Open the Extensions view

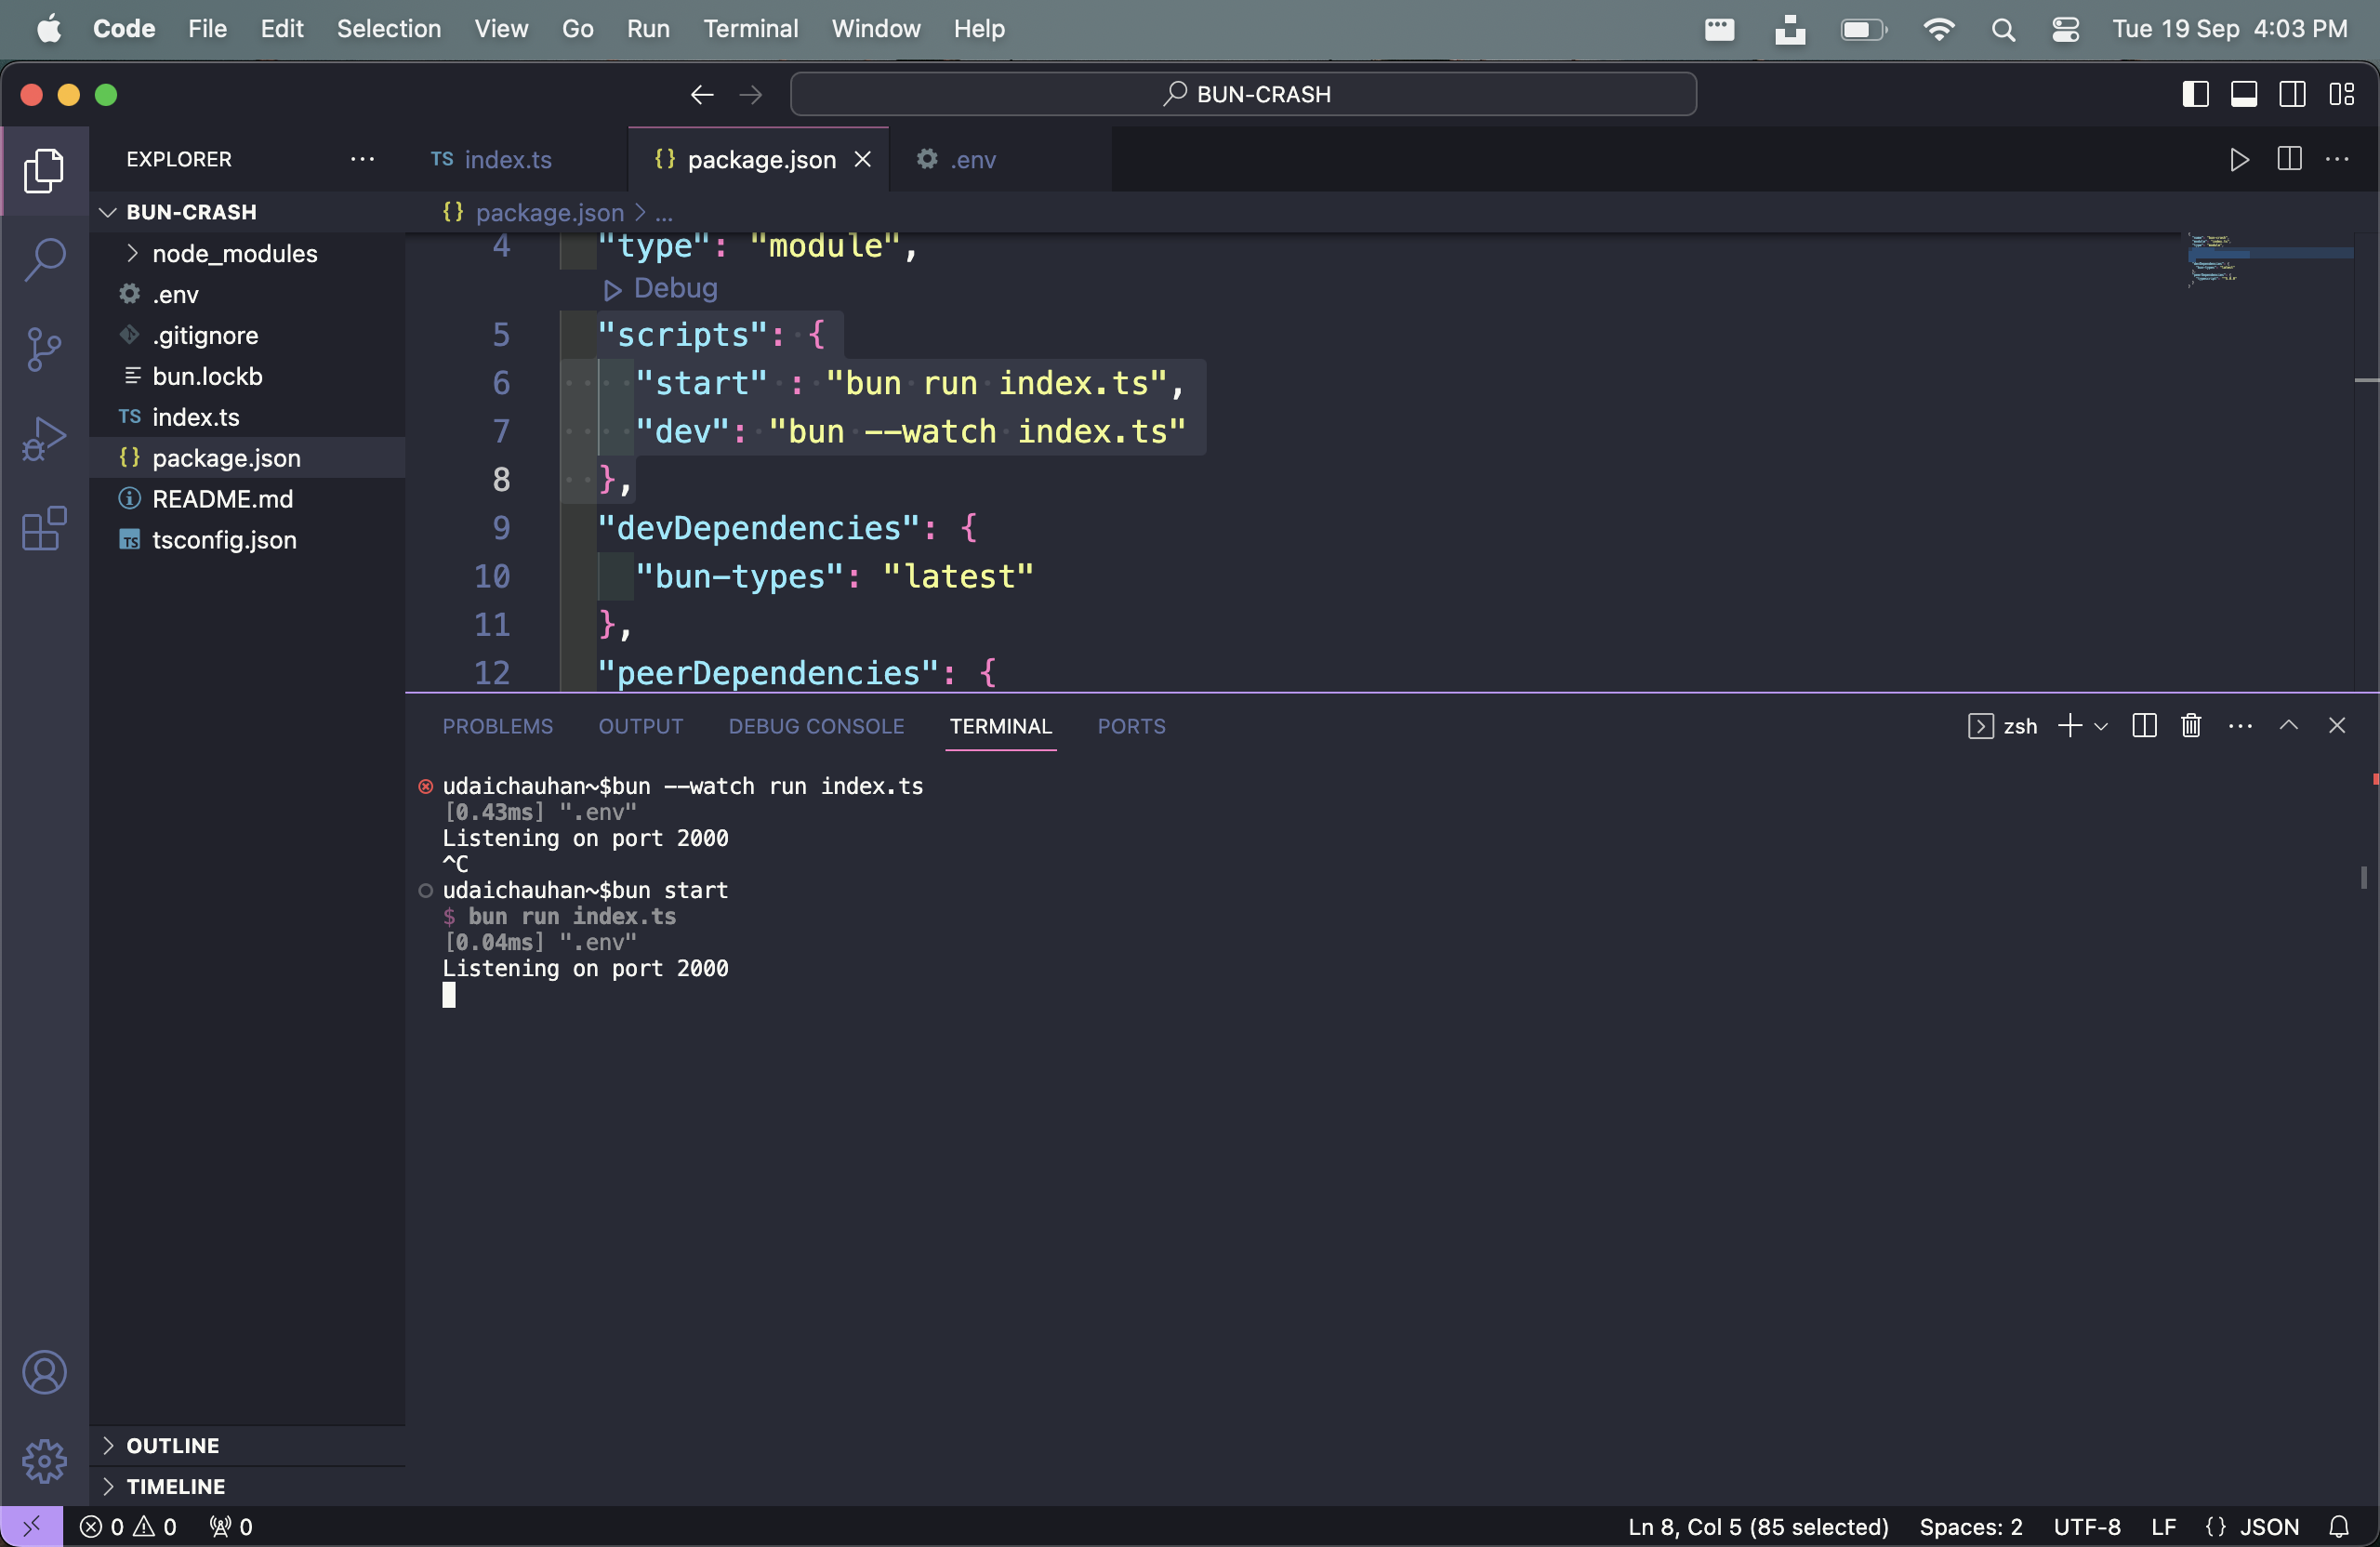click(x=44, y=528)
